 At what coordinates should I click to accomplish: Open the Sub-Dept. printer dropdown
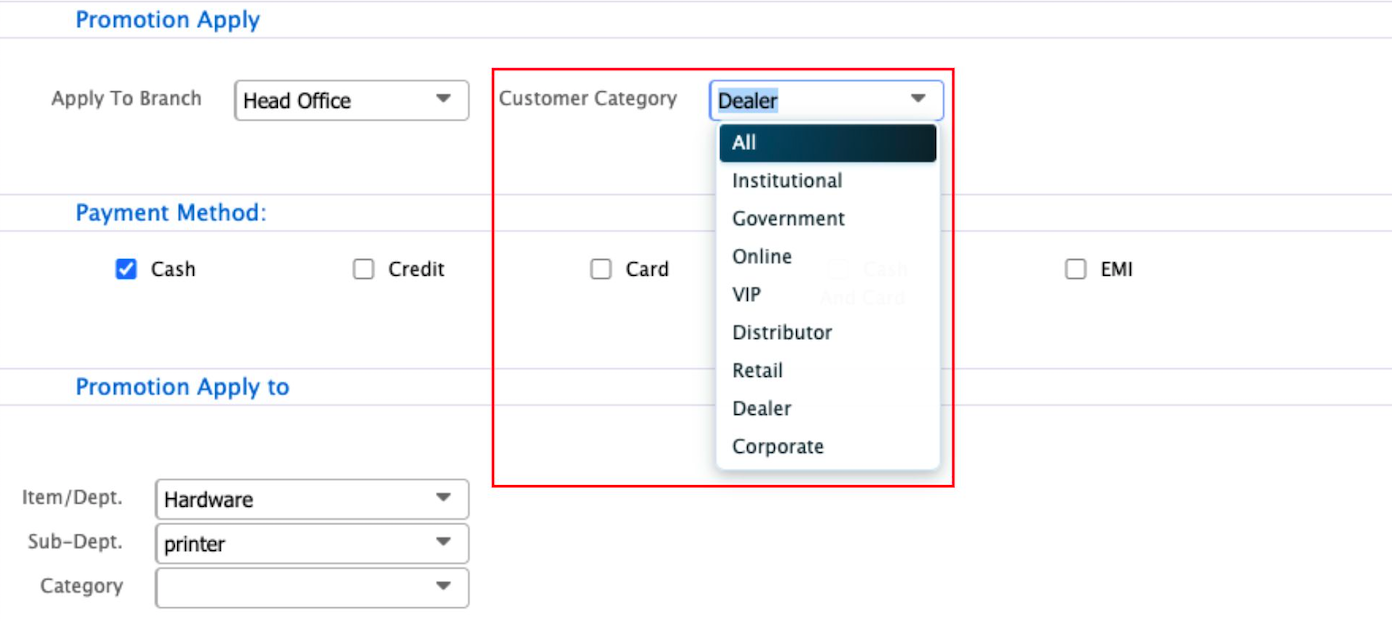(x=443, y=543)
